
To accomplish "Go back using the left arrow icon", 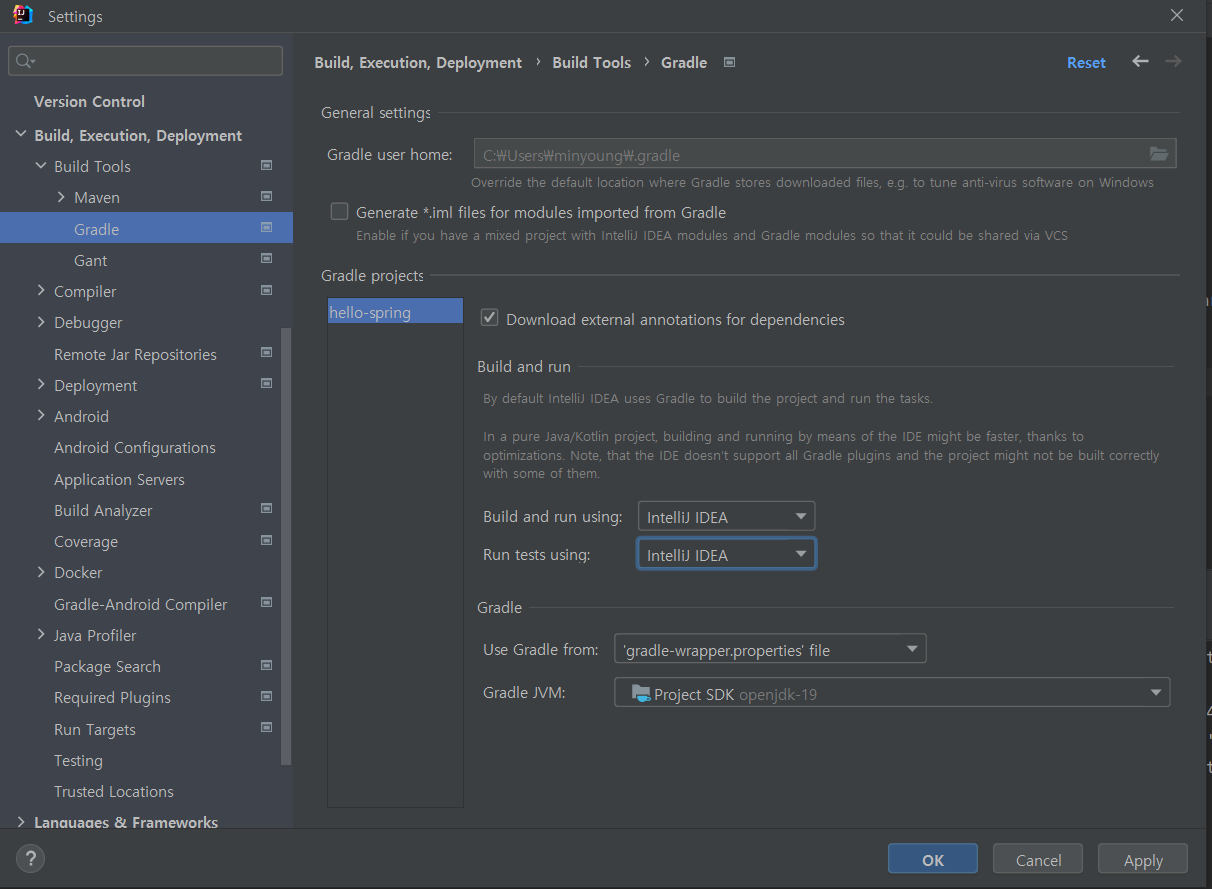I will [x=1140, y=62].
